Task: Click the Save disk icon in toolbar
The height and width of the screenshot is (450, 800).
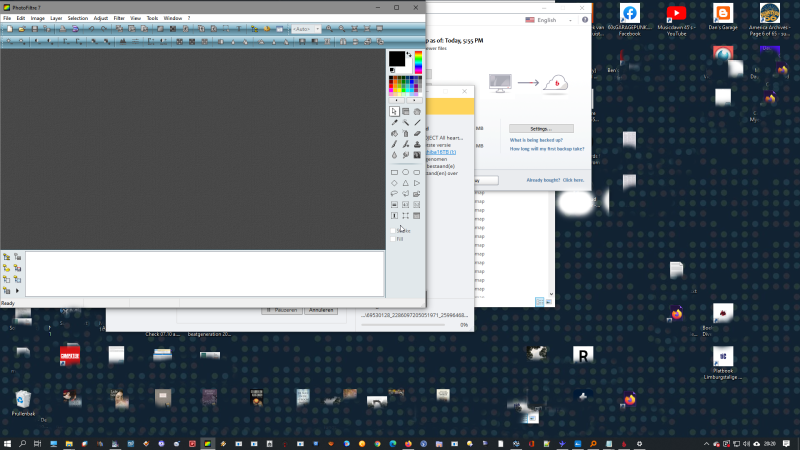Action: [x=35, y=29]
